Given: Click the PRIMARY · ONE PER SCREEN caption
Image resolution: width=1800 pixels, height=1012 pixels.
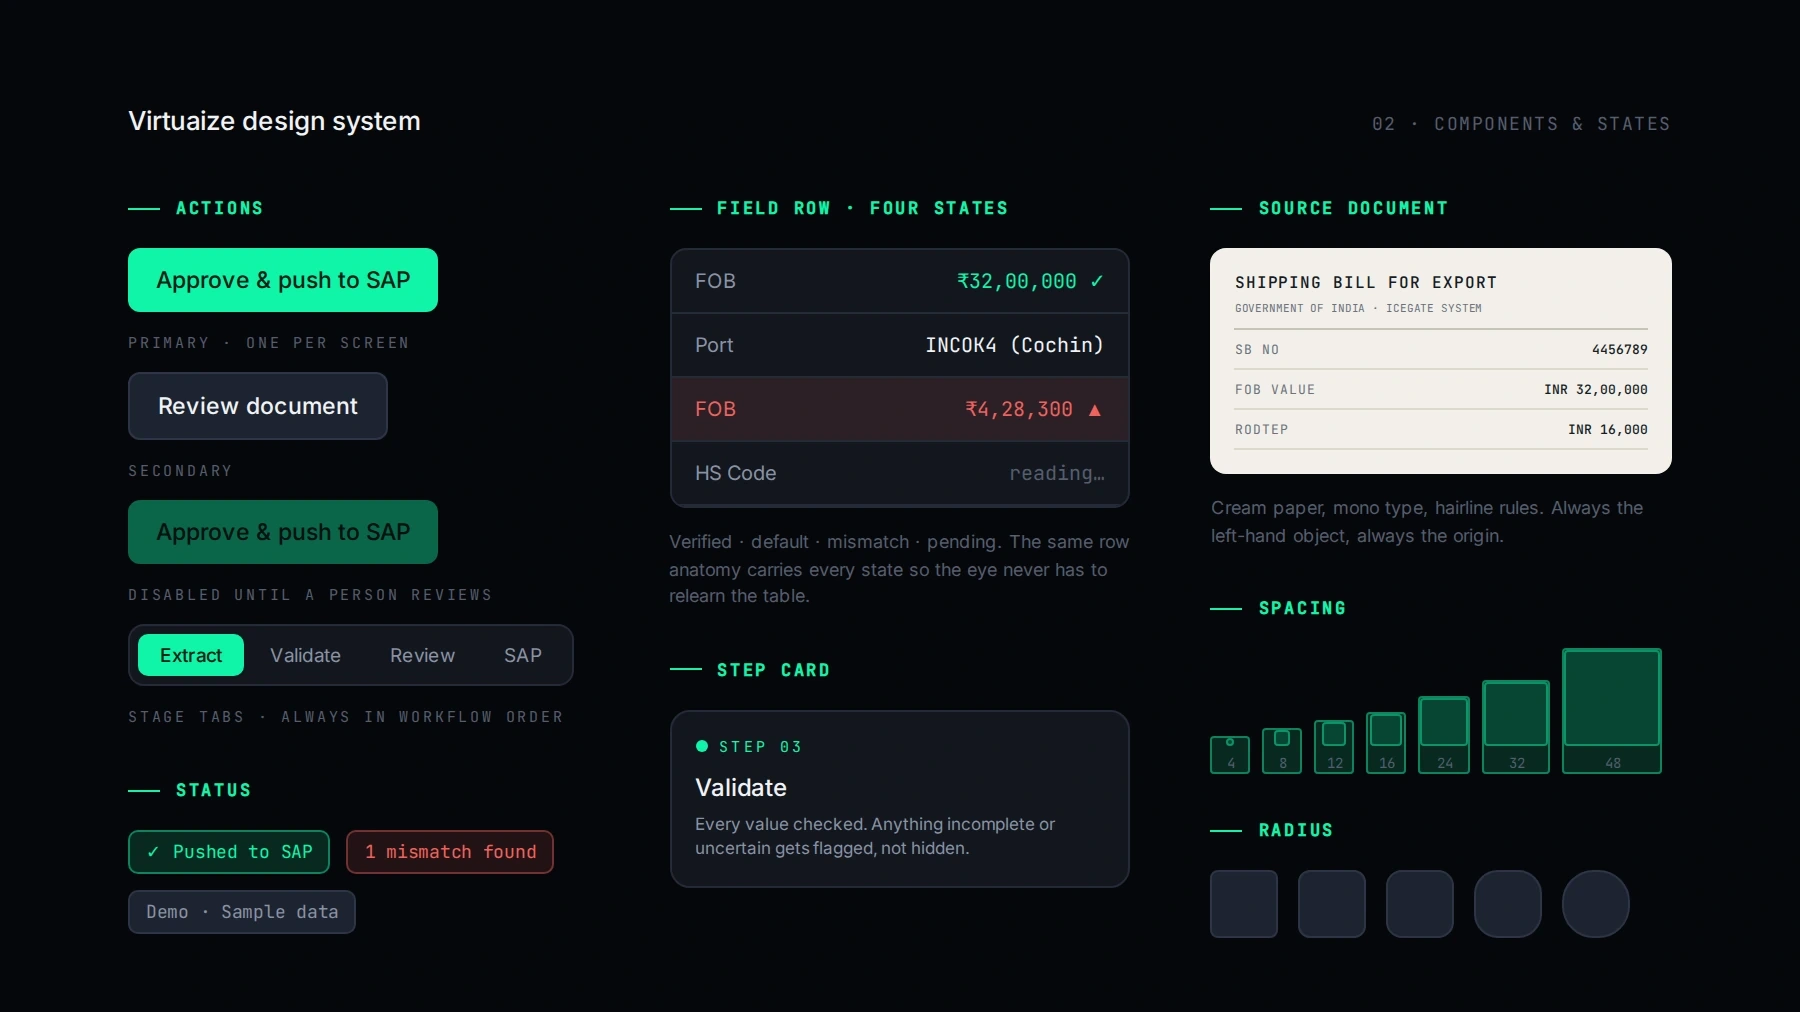Looking at the screenshot, I should (269, 343).
